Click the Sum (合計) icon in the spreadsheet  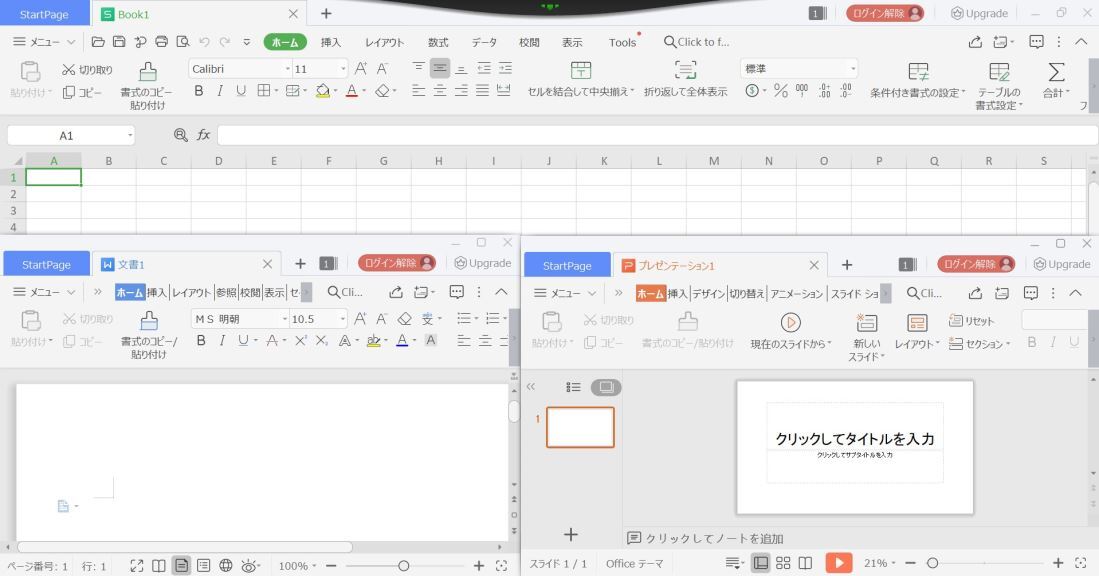tap(1054, 72)
